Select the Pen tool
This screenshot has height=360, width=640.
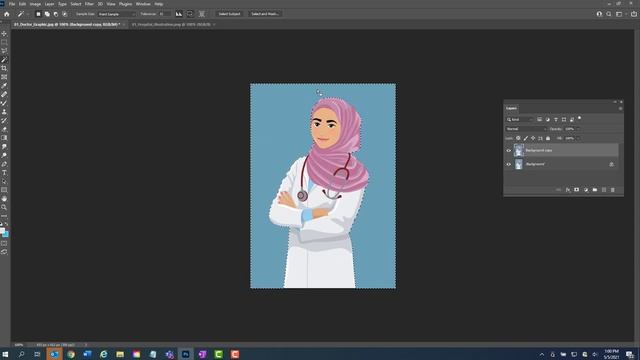4,164
